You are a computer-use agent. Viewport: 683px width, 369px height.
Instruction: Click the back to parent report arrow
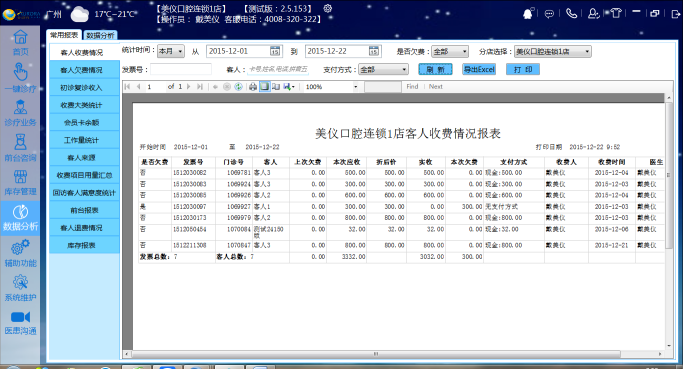pos(215,87)
